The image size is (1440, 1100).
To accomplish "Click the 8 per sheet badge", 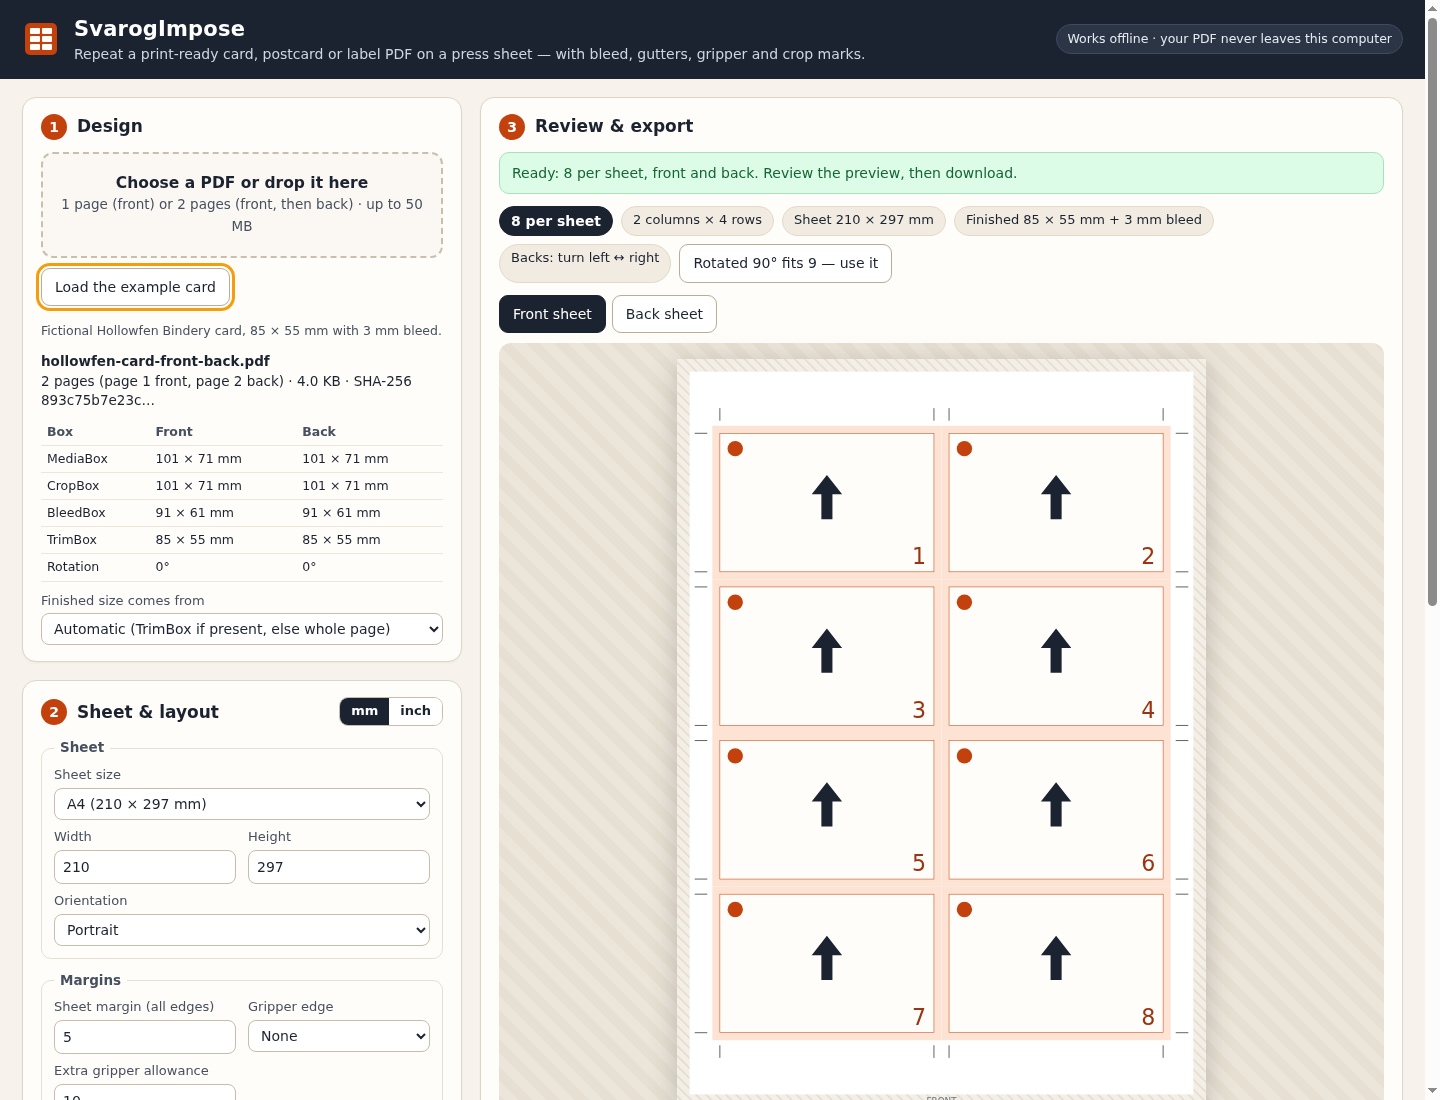I will pyautogui.click(x=556, y=221).
